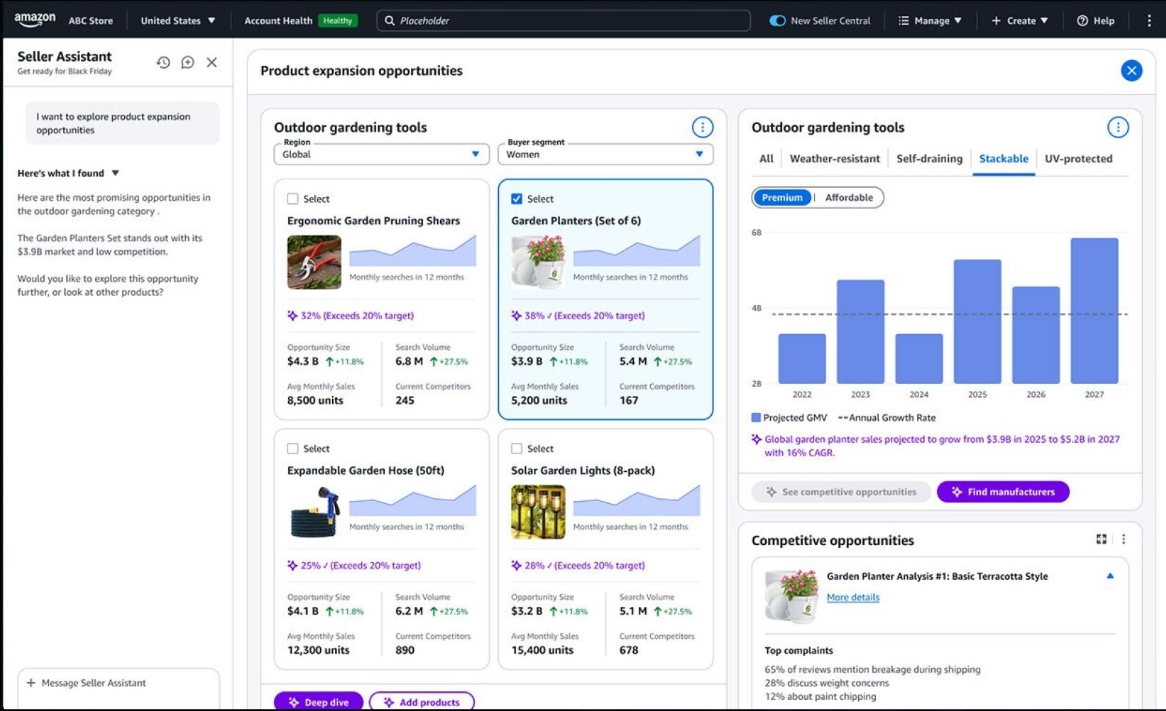
Task: Start a new chat in Seller Assistant
Action: point(187,62)
